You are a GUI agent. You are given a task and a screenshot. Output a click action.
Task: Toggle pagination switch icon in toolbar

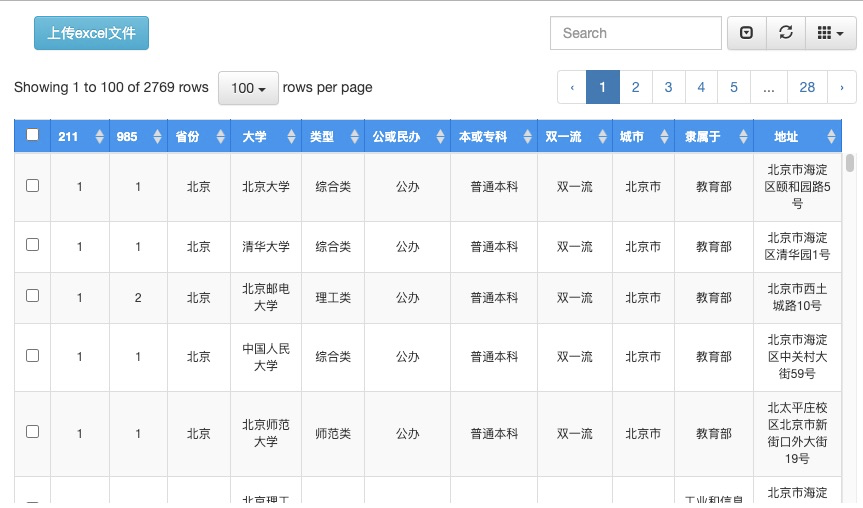click(x=746, y=33)
